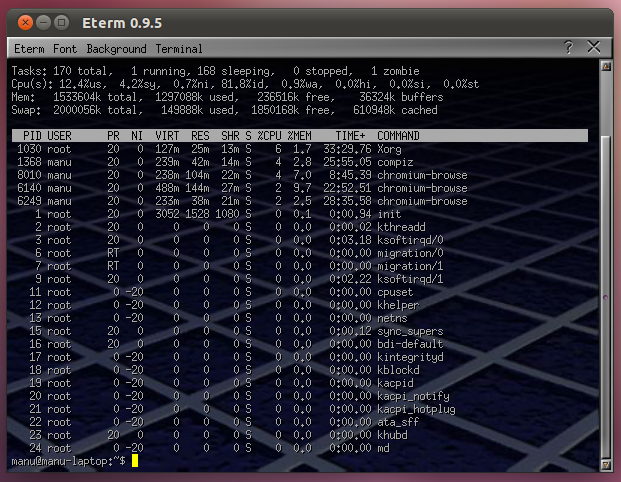Click the 144m RES value
The width and height of the screenshot is (621, 482).
click(197, 188)
